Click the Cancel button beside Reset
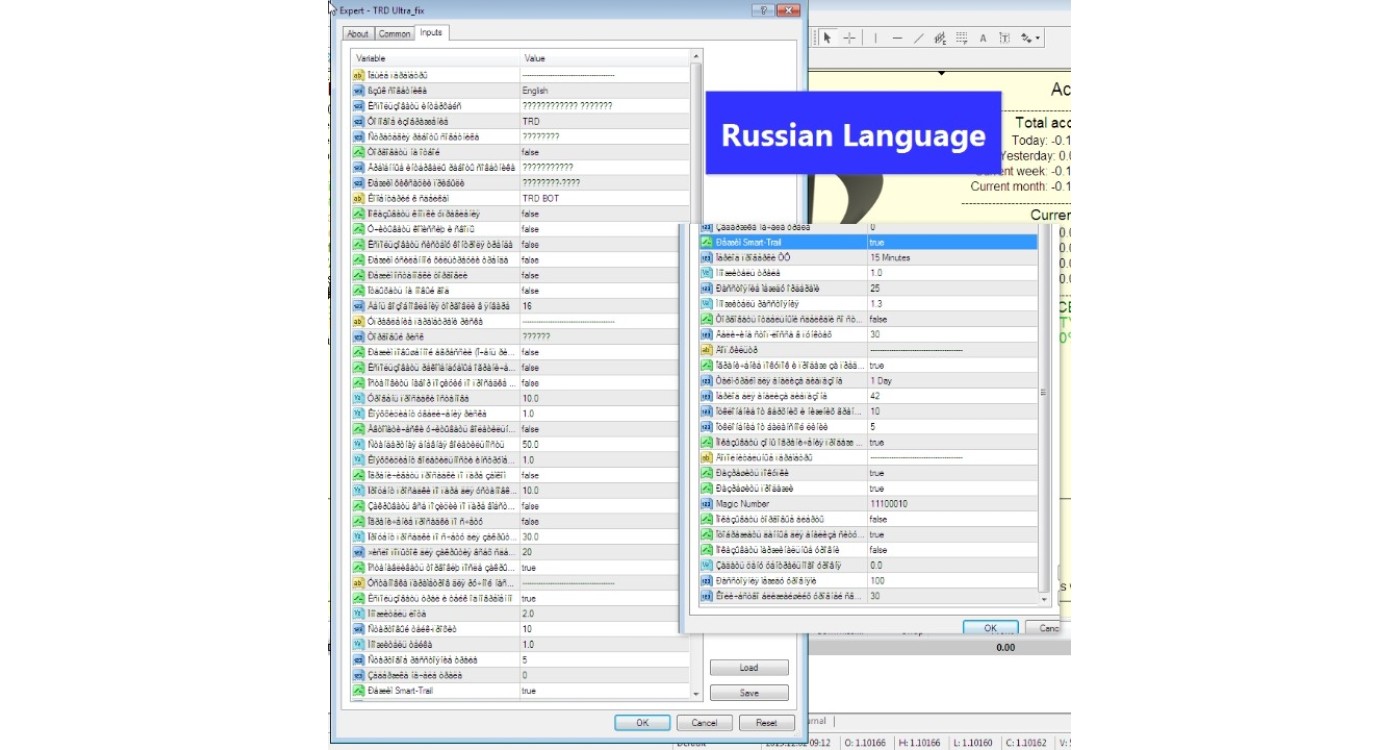The width and height of the screenshot is (1400, 750). pos(704,723)
